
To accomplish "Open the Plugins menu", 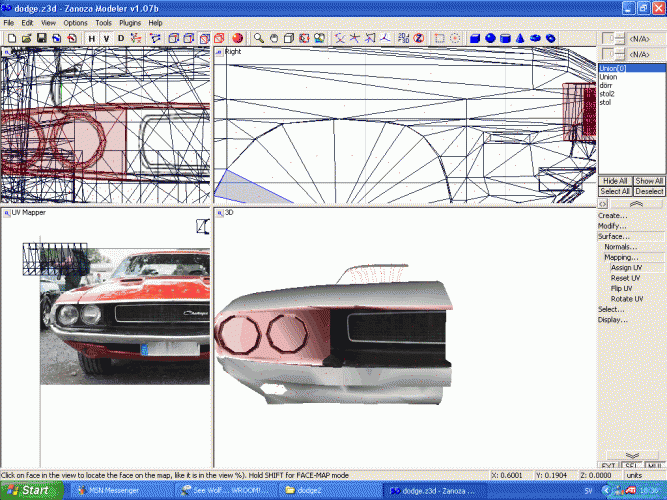I will (129, 22).
